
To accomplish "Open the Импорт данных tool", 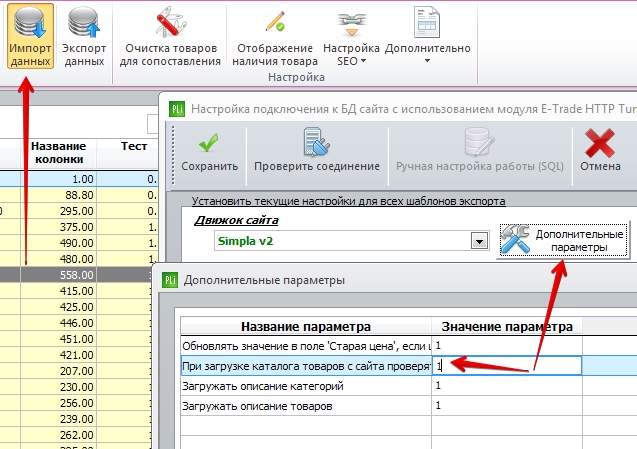I will (x=30, y=36).
